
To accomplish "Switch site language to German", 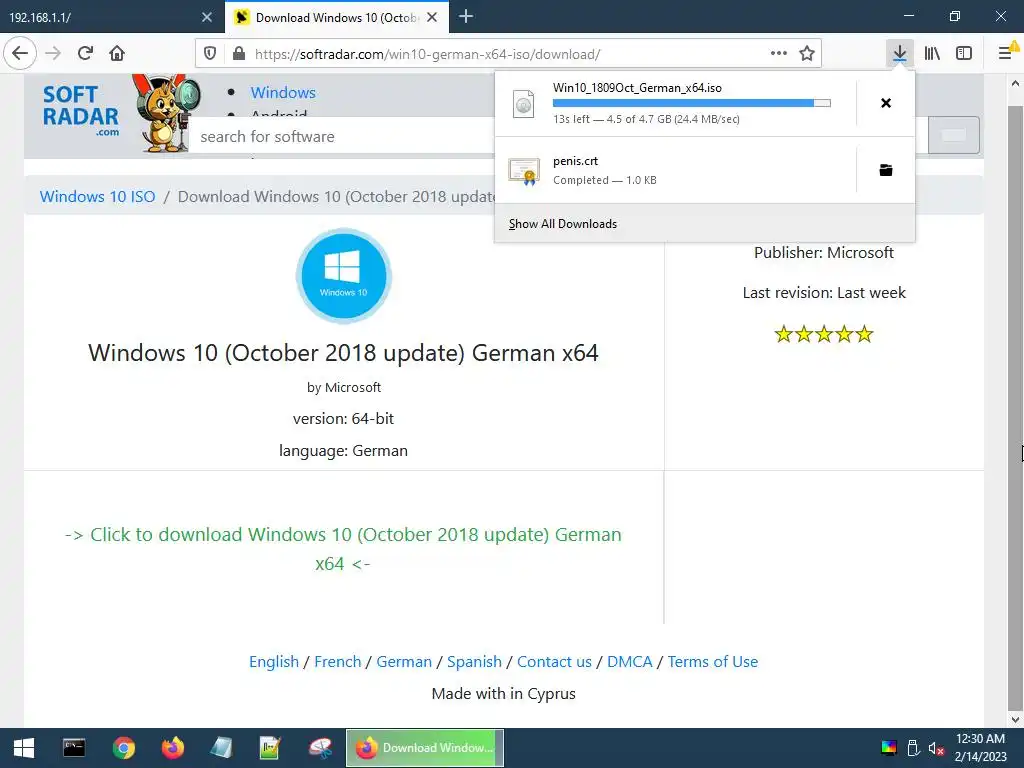I will click(x=404, y=662).
